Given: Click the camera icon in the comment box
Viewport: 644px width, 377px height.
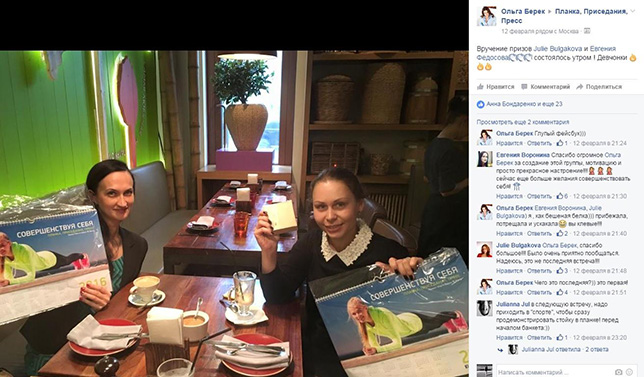Looking at the screenshot, I should [x=619, y=372].
